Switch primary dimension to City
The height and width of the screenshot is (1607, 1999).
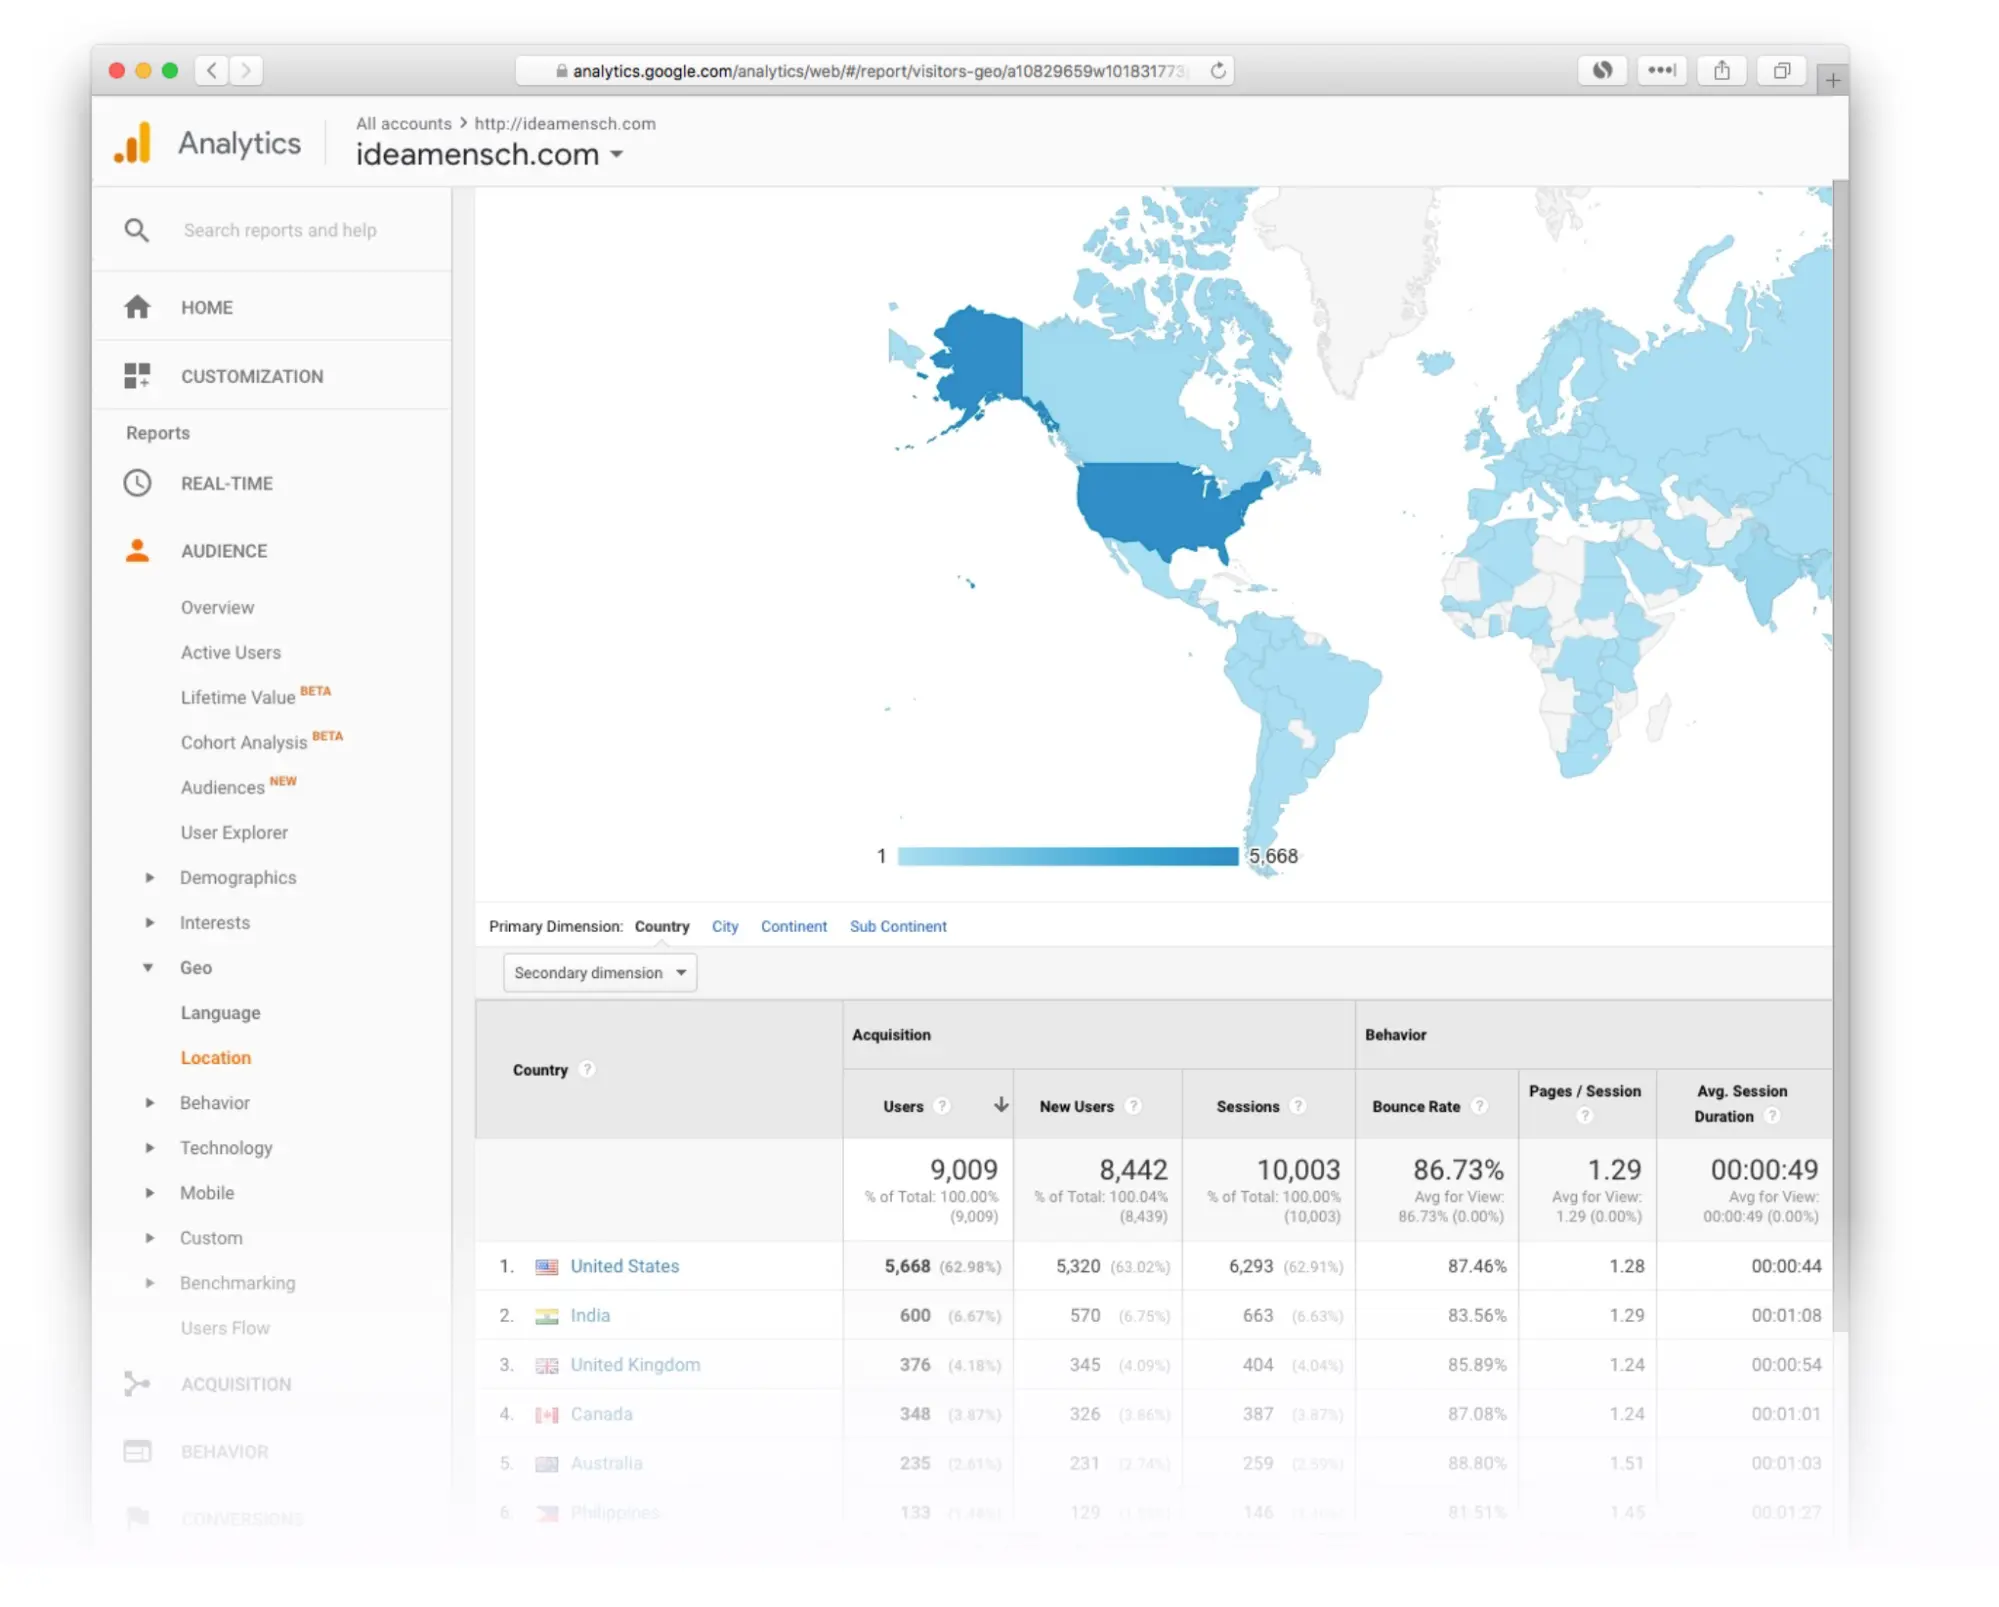click(x=724, y=926)
